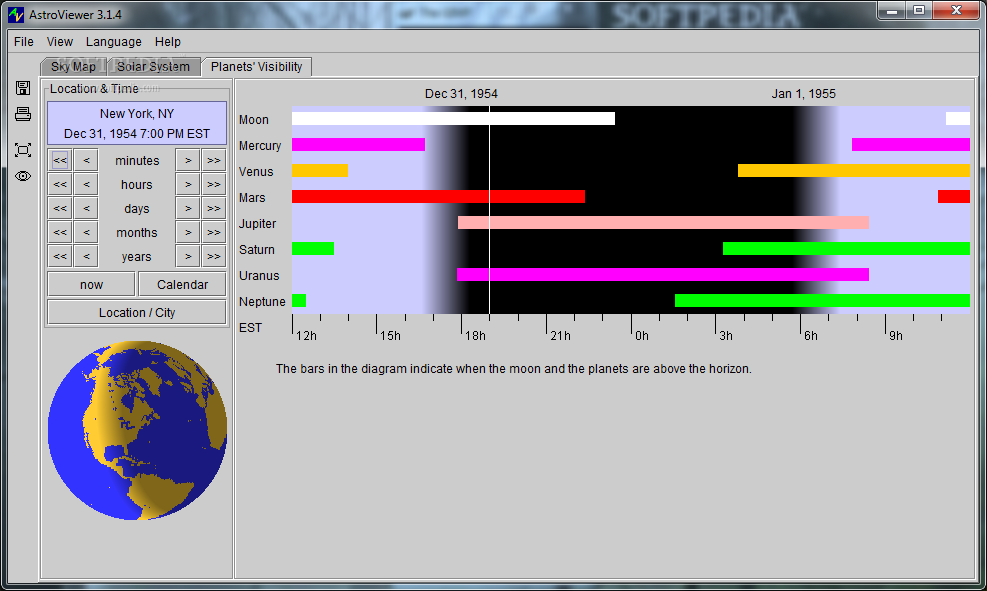Jump back many hours with << button

(x=60, y=184)
